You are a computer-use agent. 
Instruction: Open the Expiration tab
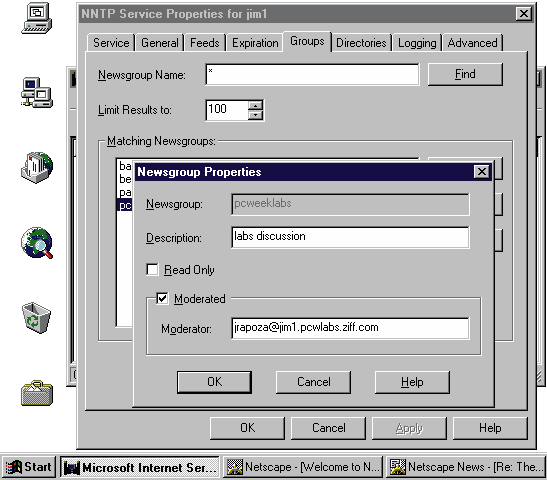[x=255, y=43]
